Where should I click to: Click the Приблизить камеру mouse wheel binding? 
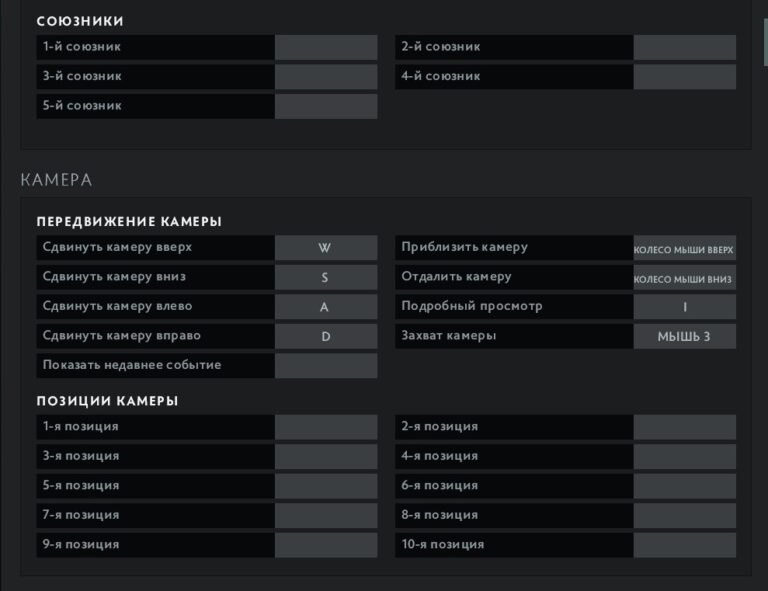[x=685, y=248]
